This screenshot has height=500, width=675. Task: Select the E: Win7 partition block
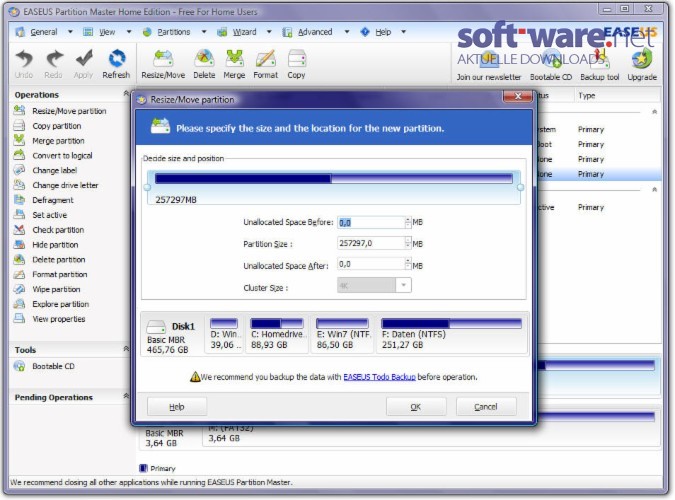(343, 334)
